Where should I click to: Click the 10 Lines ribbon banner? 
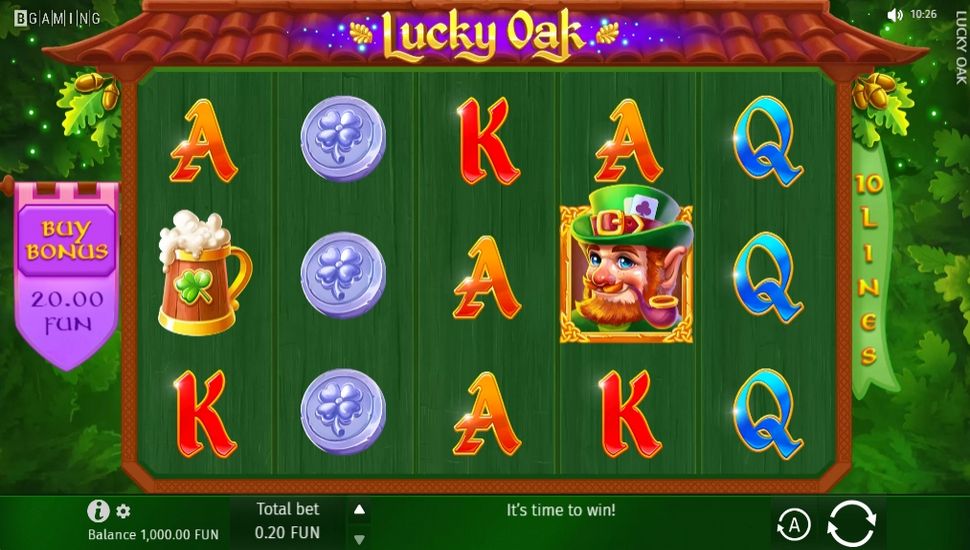[870, 269]
